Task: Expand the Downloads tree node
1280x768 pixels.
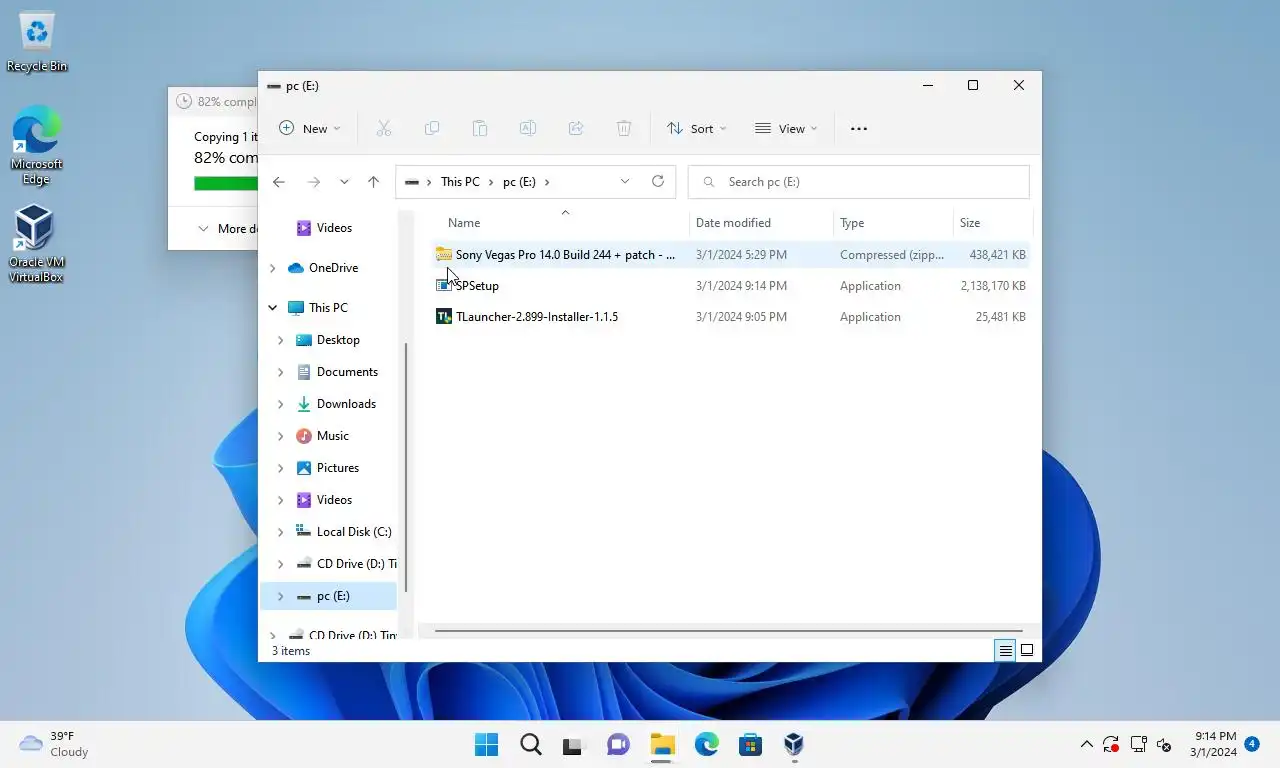Action: pos(280,404)
